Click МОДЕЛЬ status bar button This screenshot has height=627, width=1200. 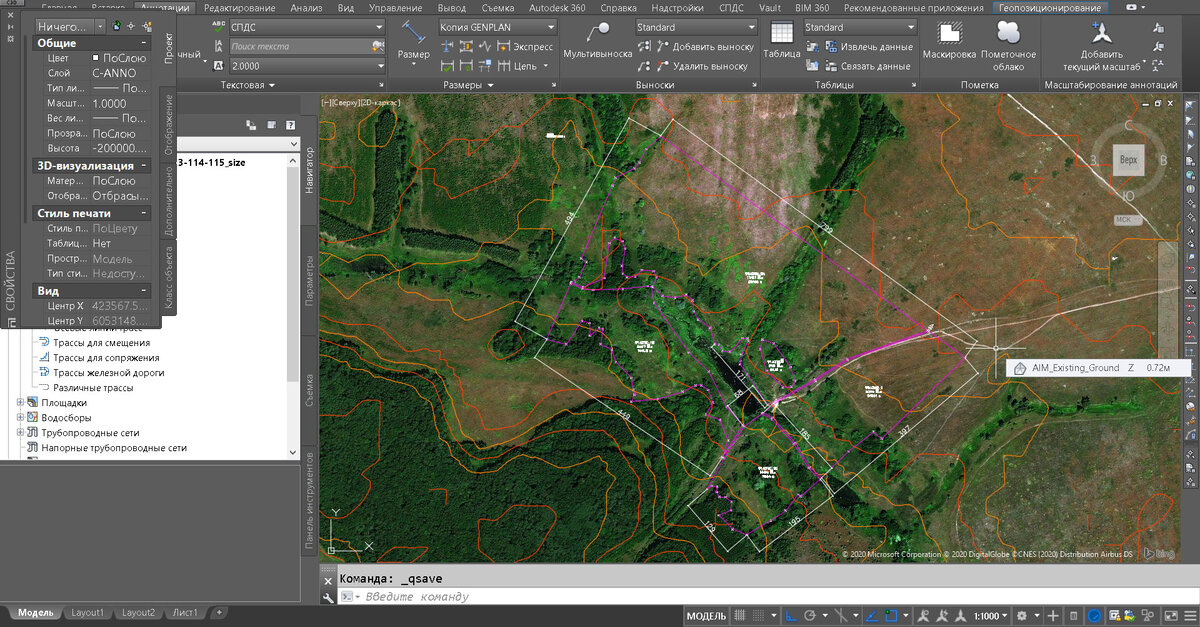pos(707,616)
